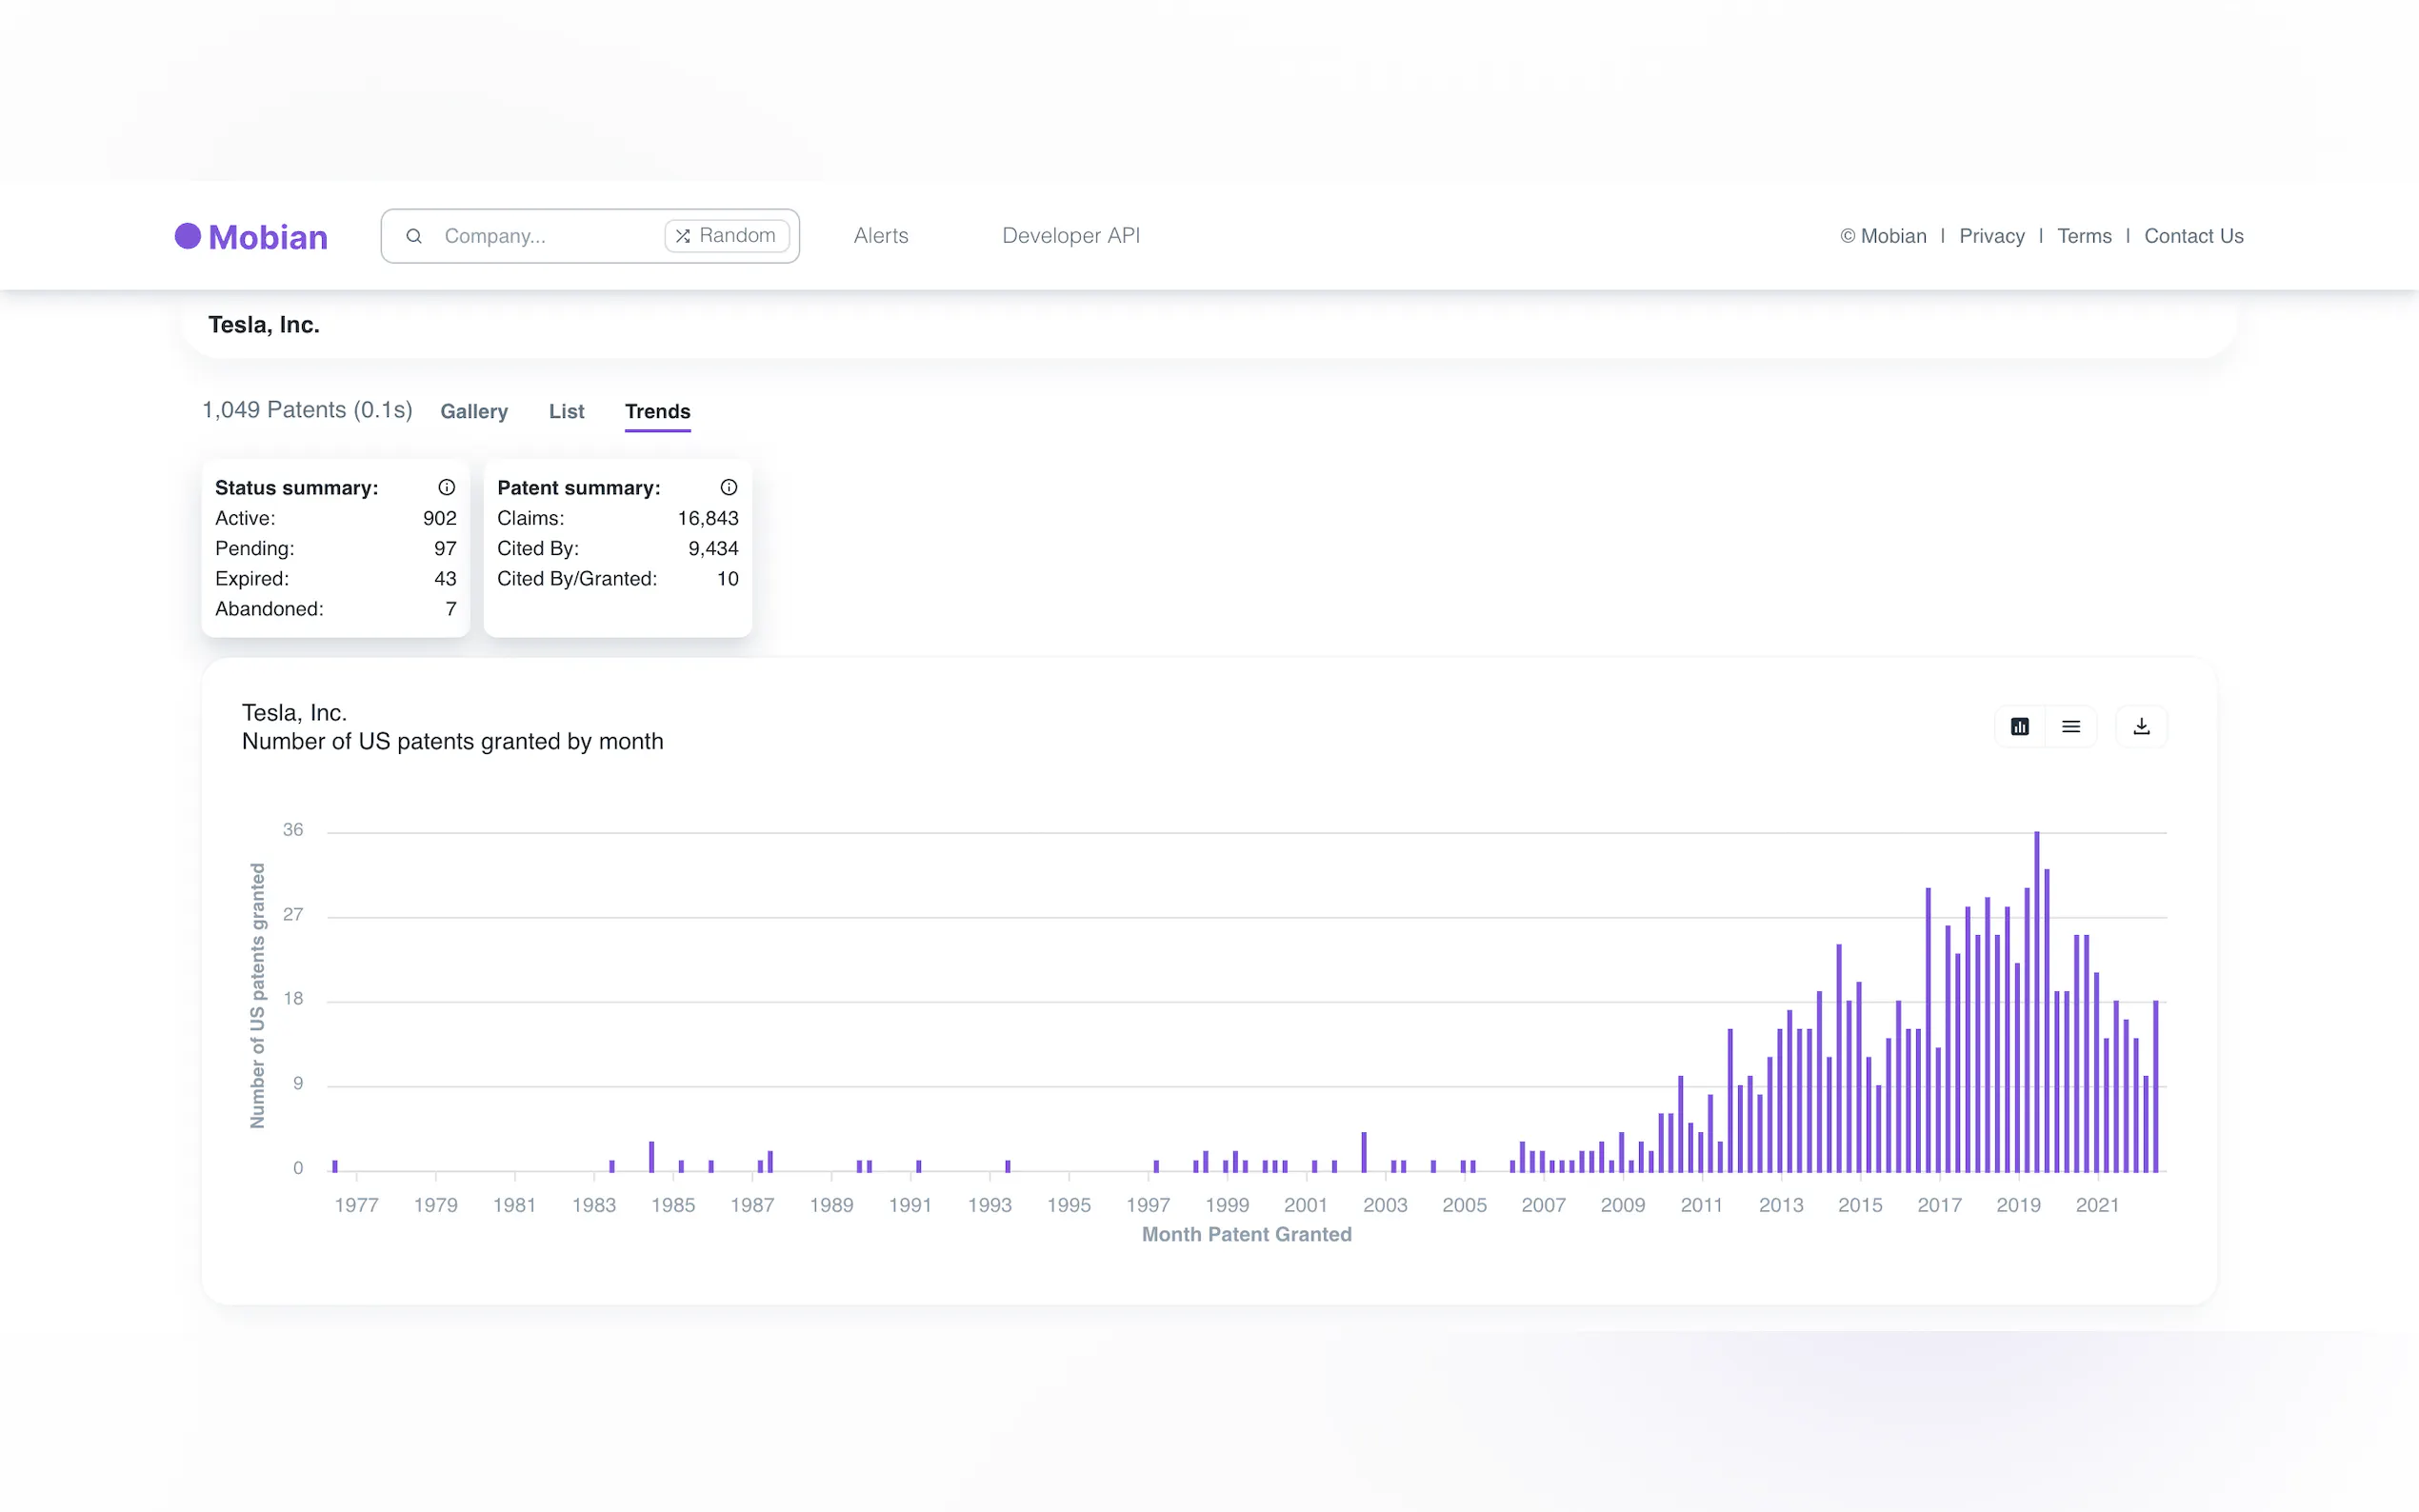Switch to bar chart view icon
The height and width of the screenshot is (1512, 2419).
pos(2020,727)
